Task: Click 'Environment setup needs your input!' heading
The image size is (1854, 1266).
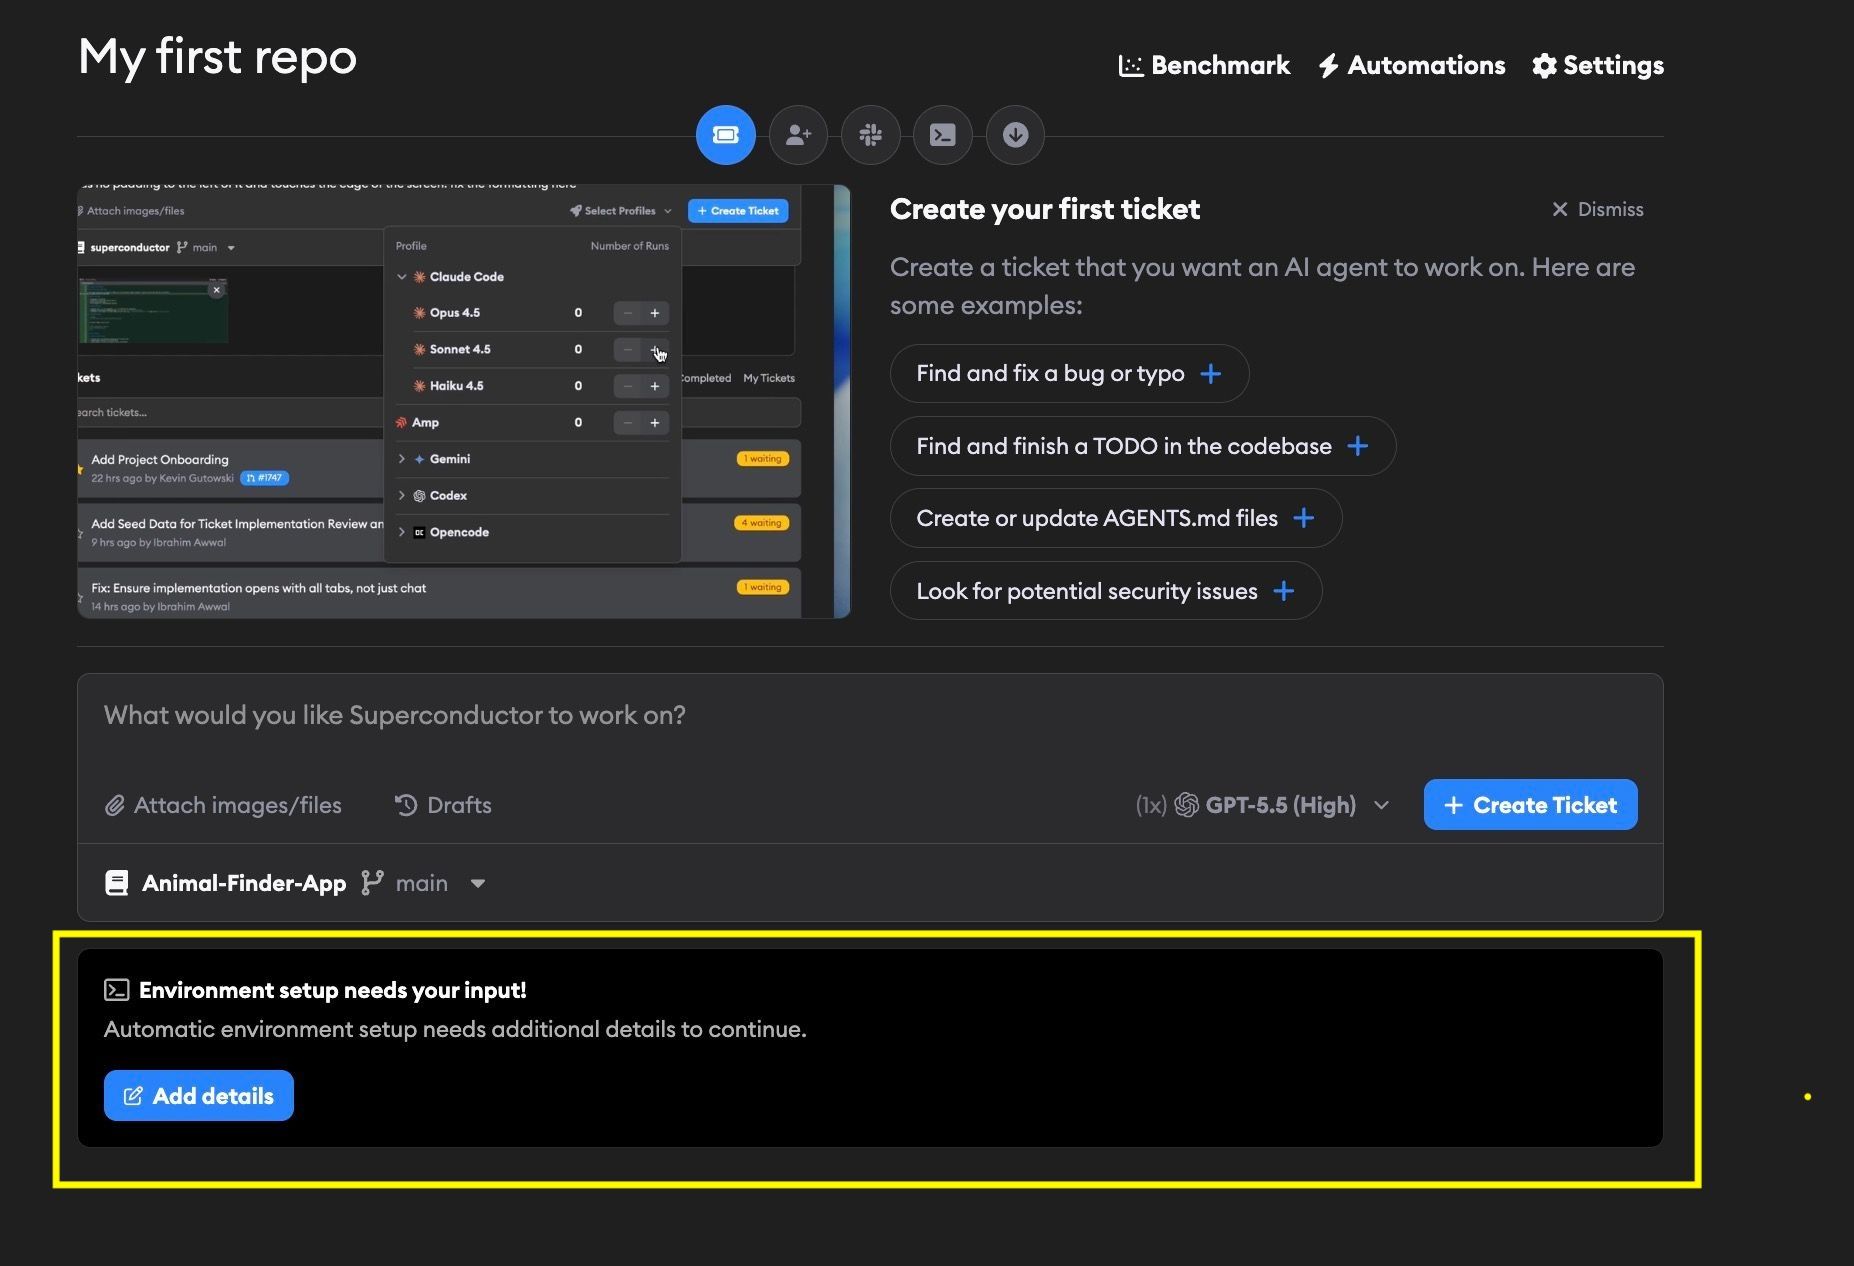Action: [333, 990]
